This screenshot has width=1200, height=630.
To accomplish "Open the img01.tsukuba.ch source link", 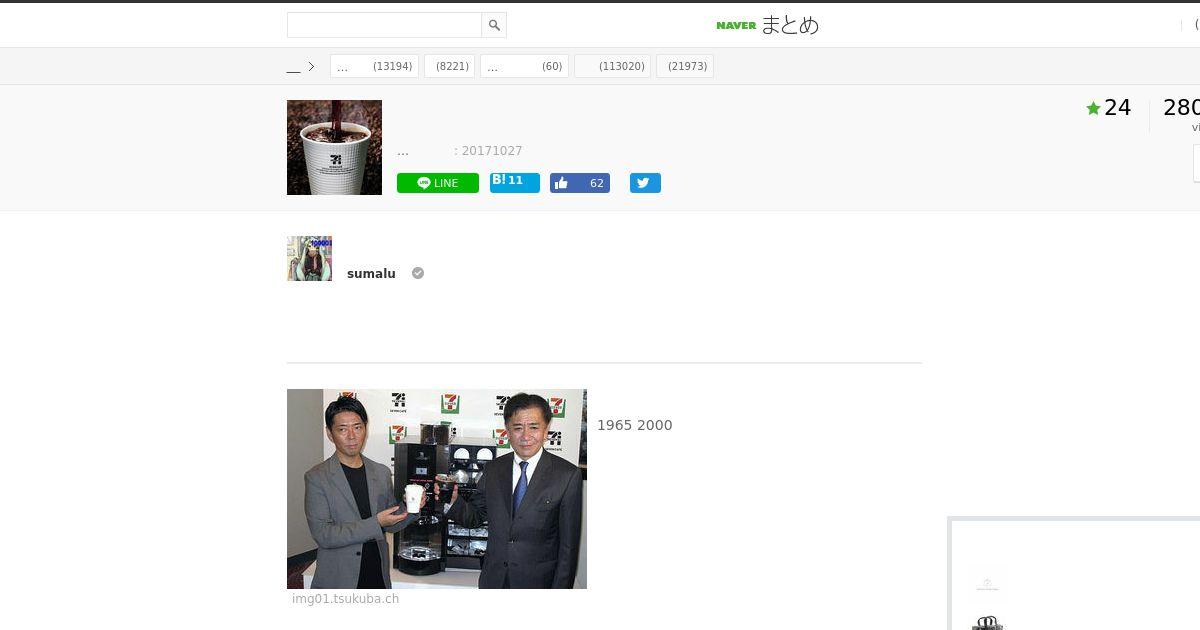I will pos(345,599).
